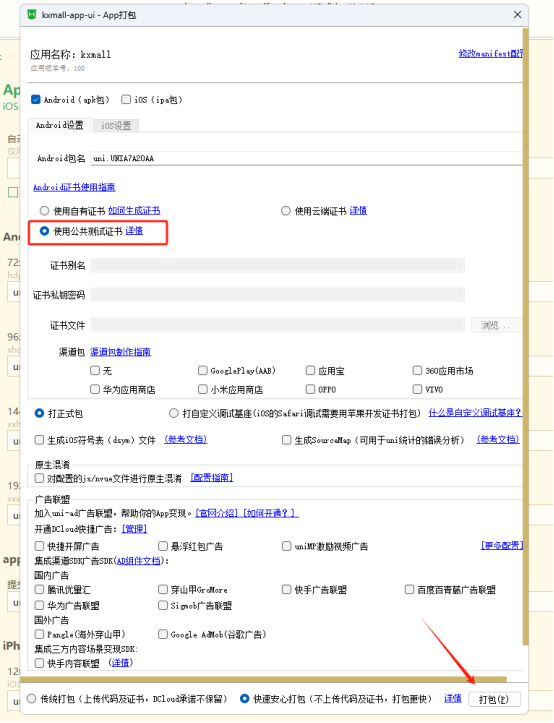Click the Android包名 input field
This screenshot has width=554, height=723.
point(307,158)
